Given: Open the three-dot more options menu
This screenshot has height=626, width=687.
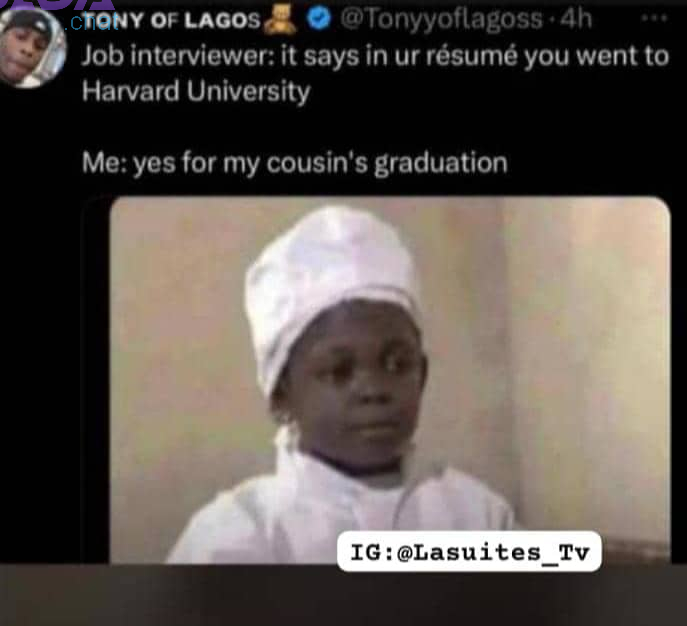Looking at the screenshot, I should point(654,18).
